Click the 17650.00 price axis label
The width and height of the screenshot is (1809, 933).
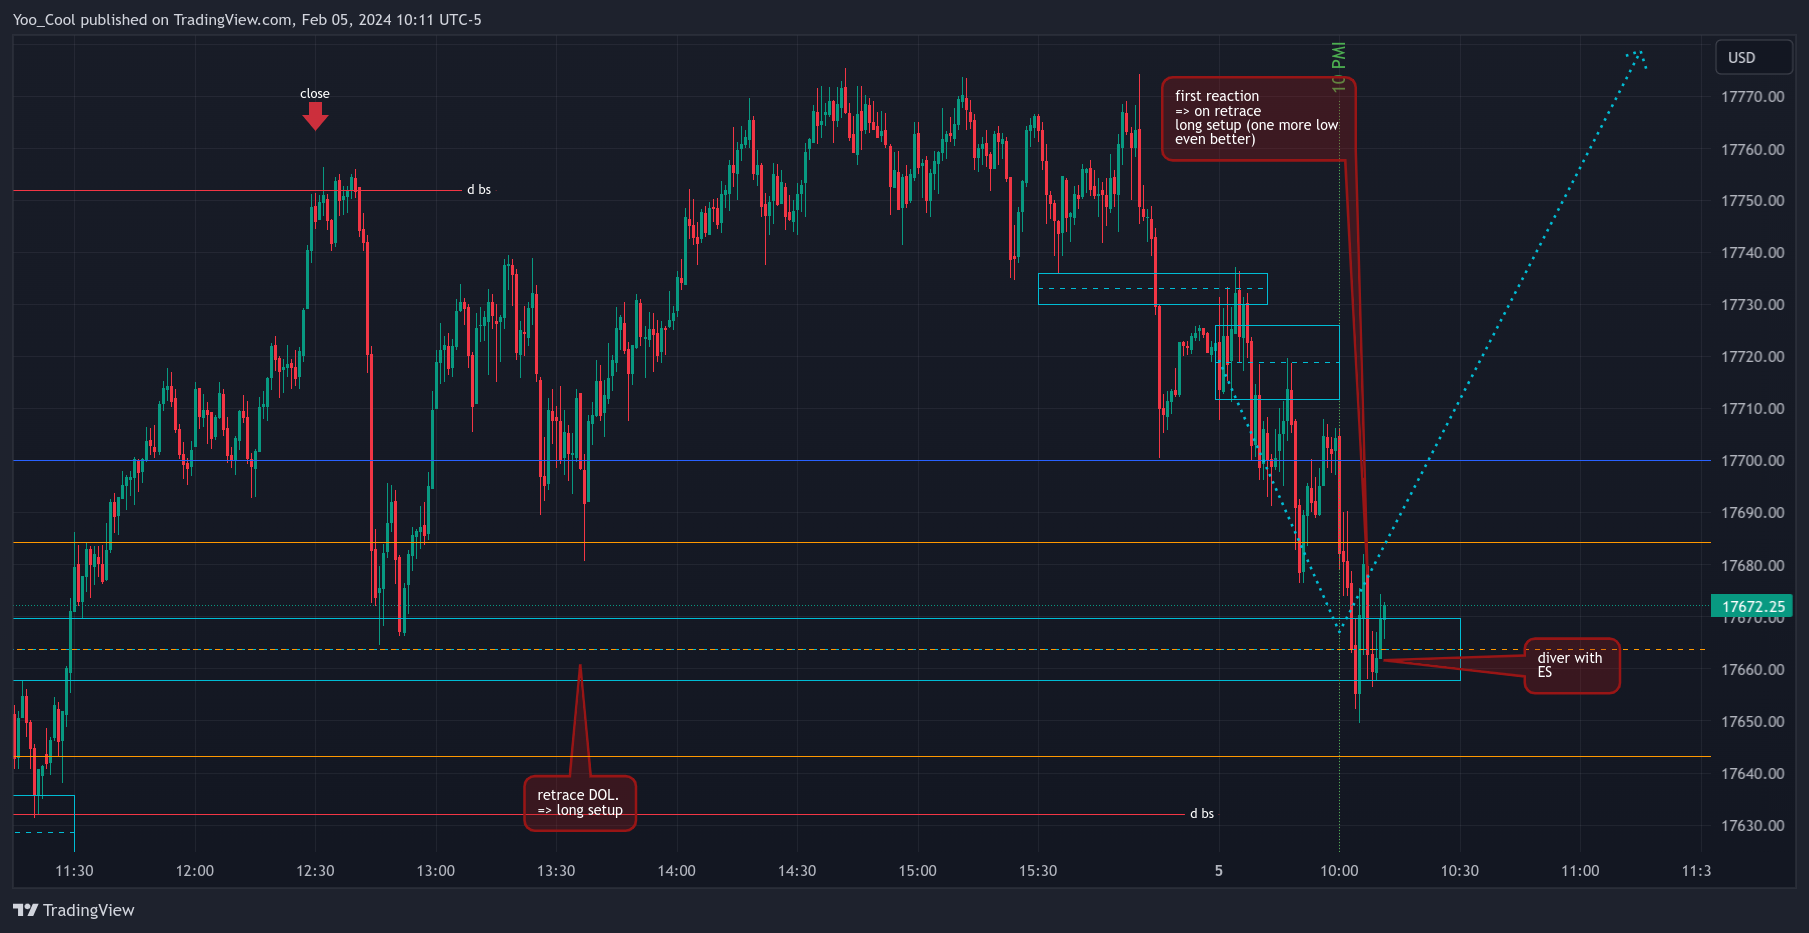(1752, 722)
